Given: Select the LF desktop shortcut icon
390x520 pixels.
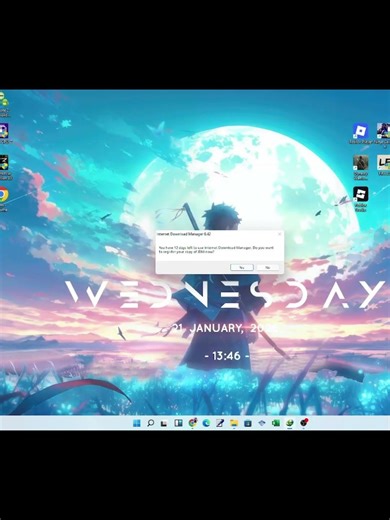Looking at the screenshot, I should (383, 165).
